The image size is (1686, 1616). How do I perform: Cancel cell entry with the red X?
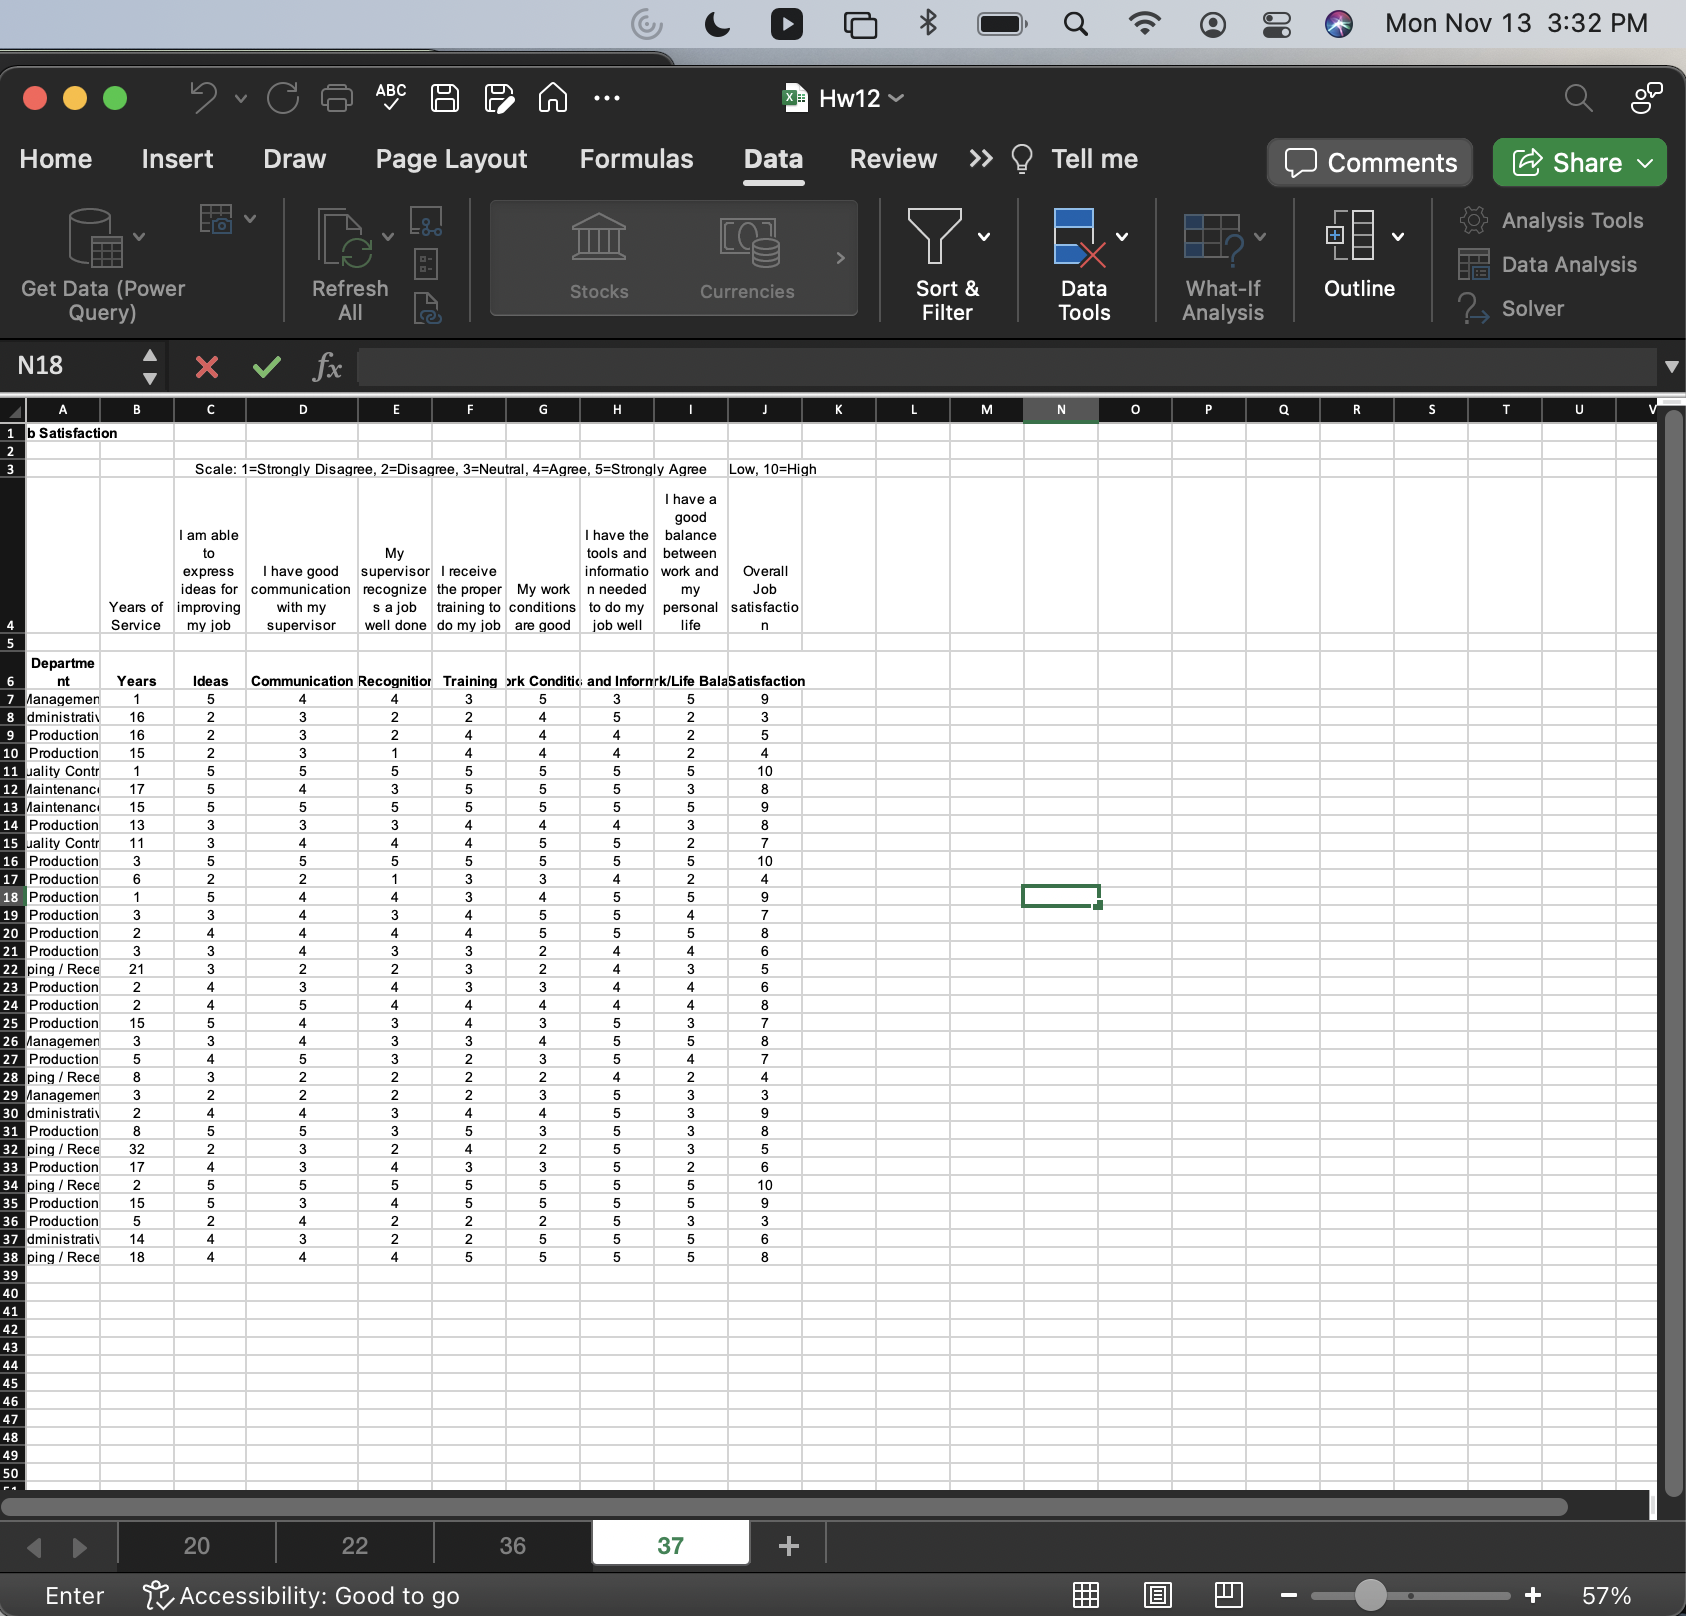(206, 366)
